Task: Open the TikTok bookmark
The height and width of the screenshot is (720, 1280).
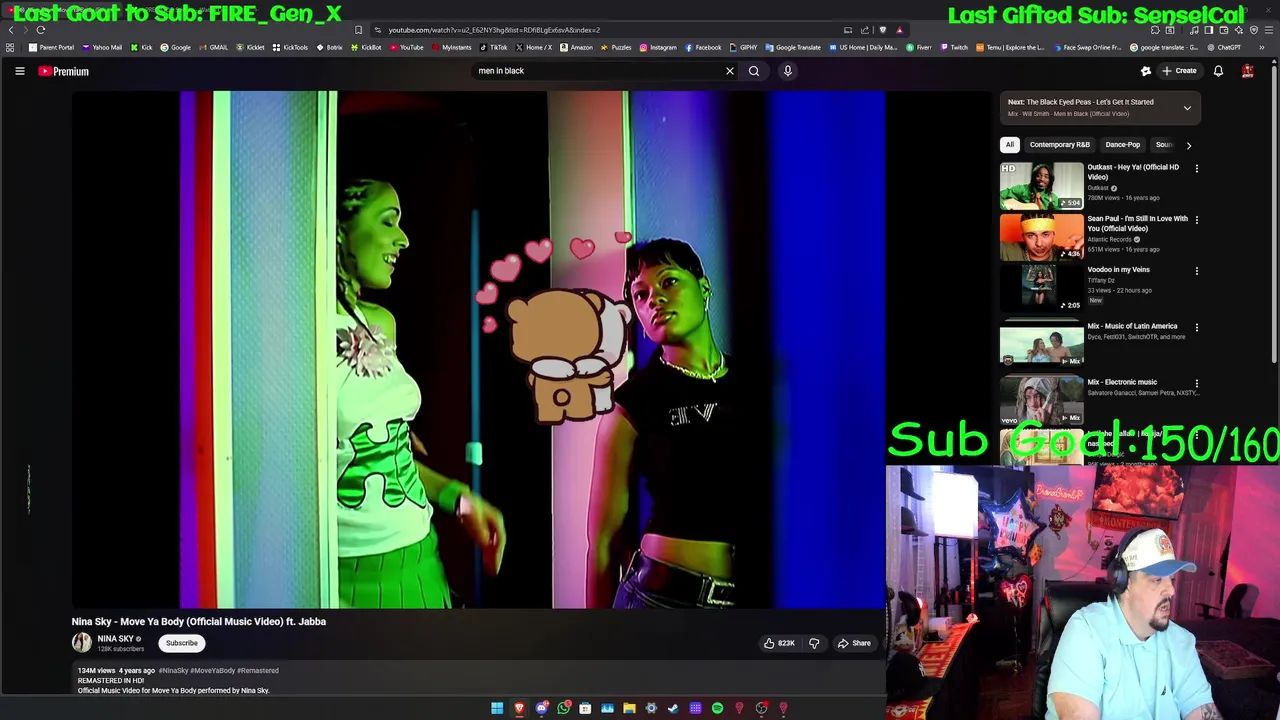Action: [x=494, y=47]
